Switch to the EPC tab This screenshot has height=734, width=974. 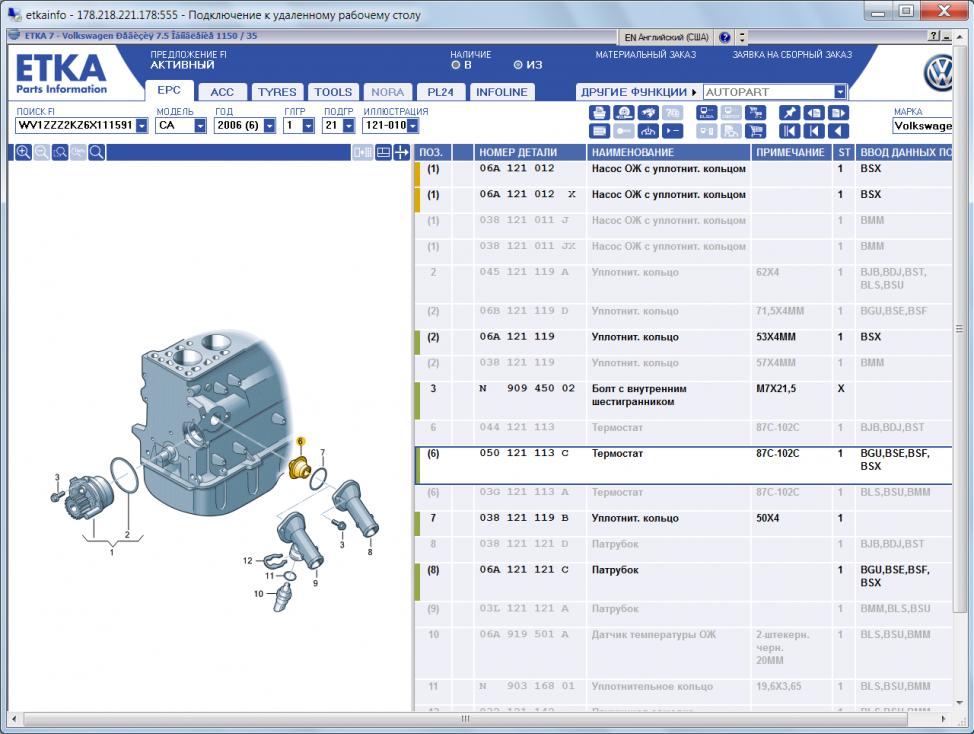click(x=169, y=91)
